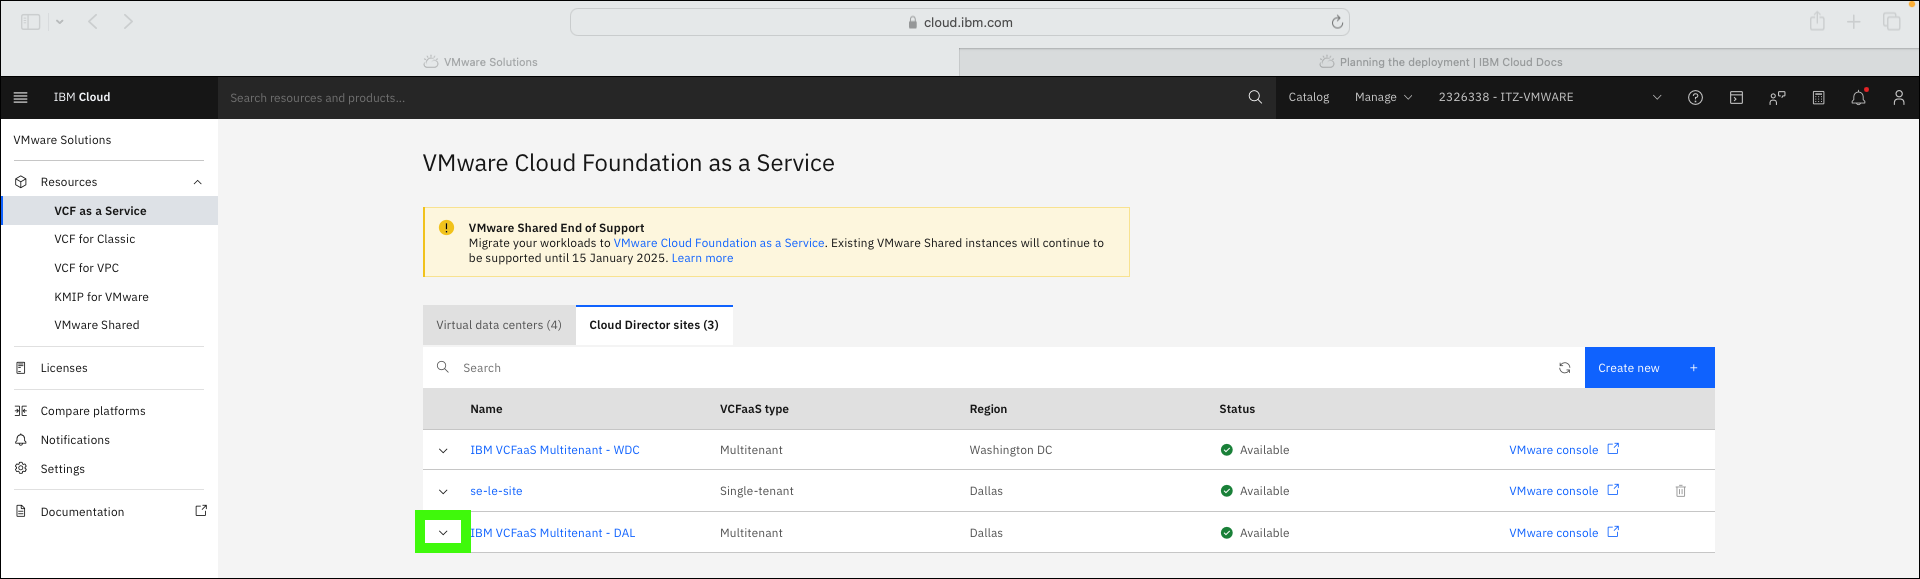Click the table Search input field
The width and height of the screenshot is (1920, 579).
tap(1000, 368)
